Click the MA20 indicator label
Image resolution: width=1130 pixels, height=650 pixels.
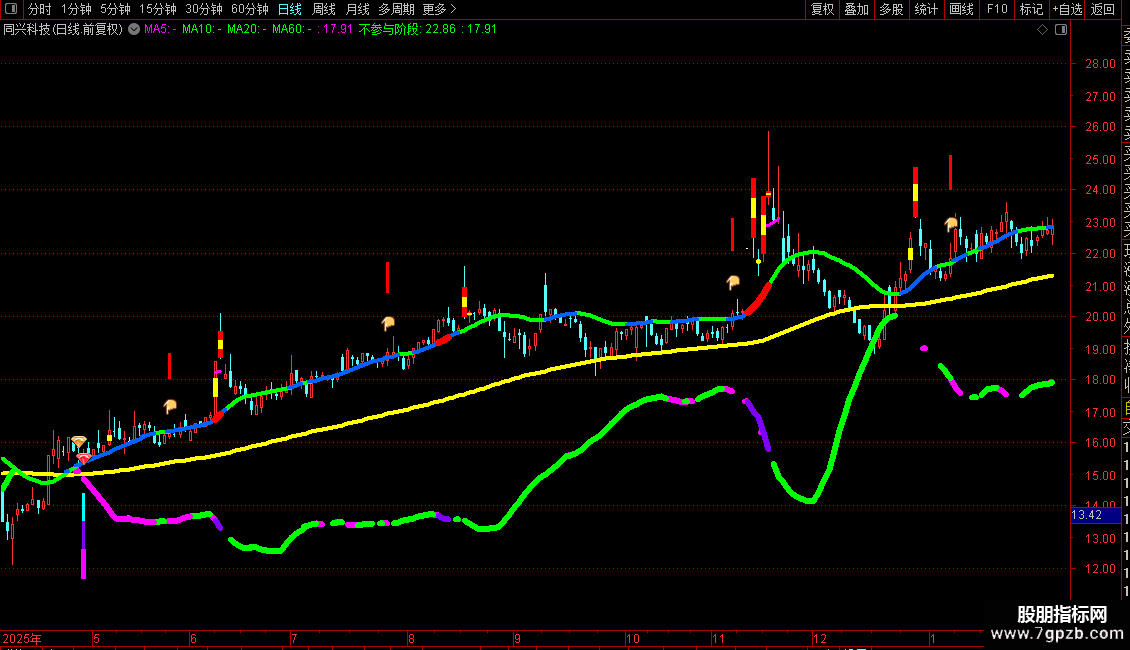(246, 30)
